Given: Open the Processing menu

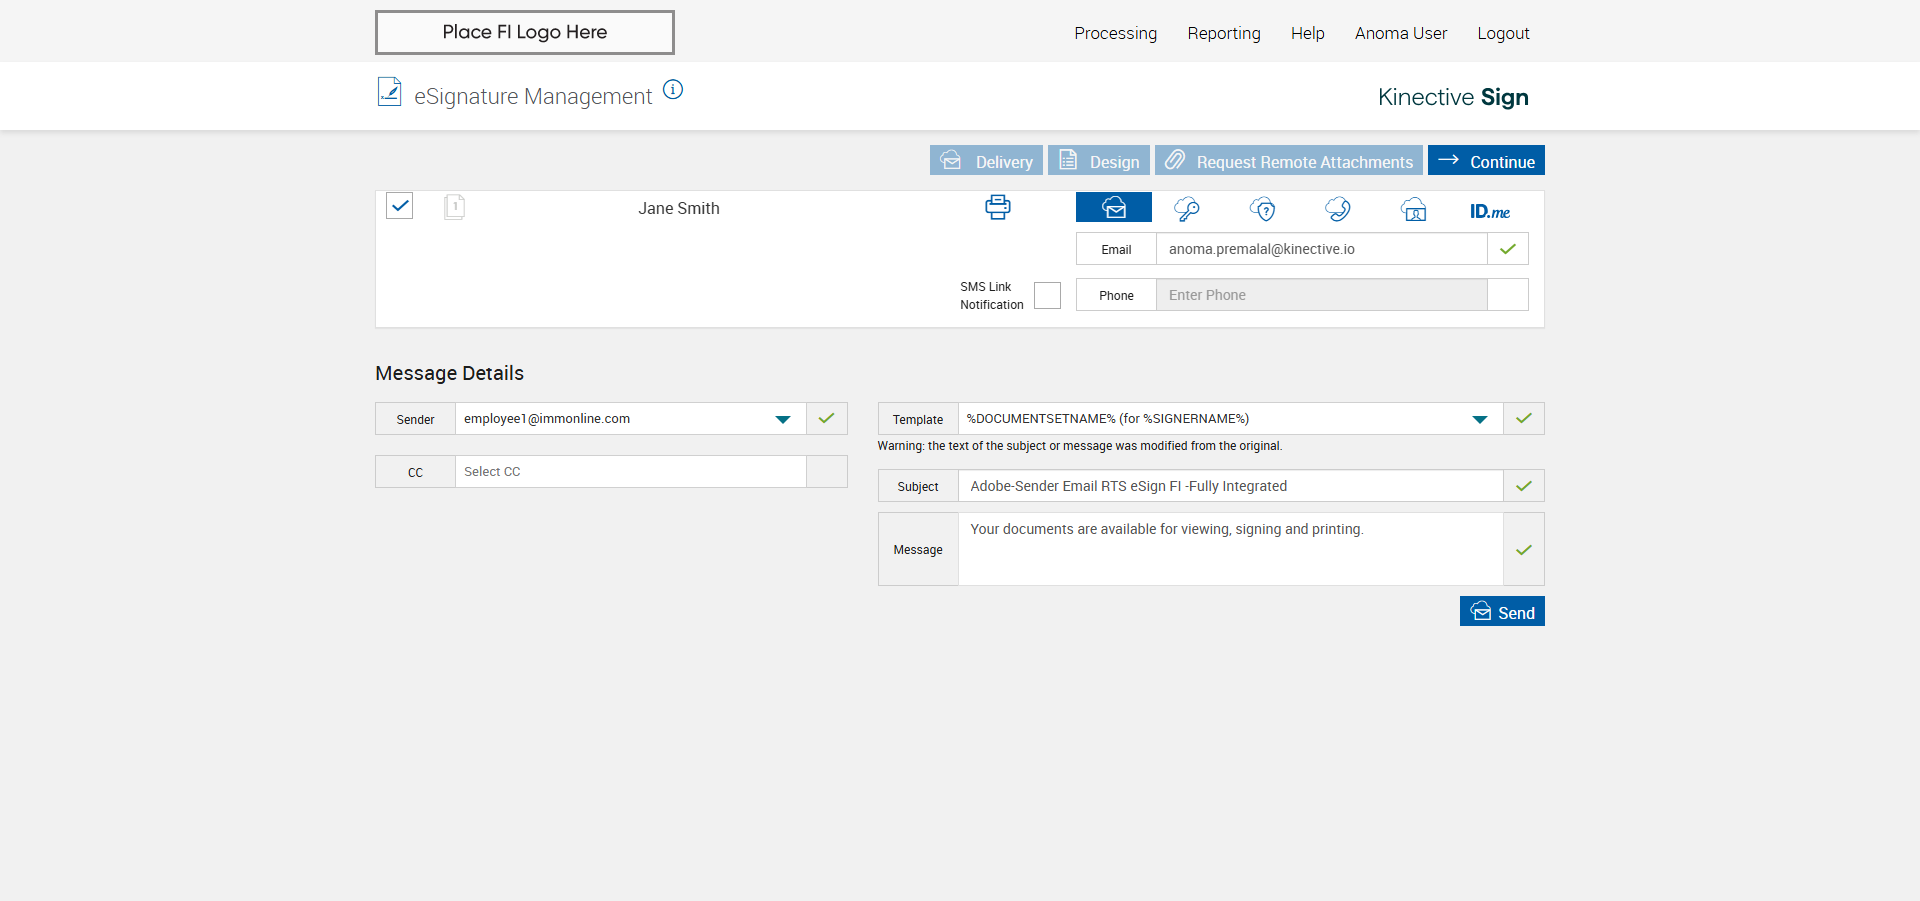Looking at the screenshot, I should pyautogui.click(x=1115, y=33).
